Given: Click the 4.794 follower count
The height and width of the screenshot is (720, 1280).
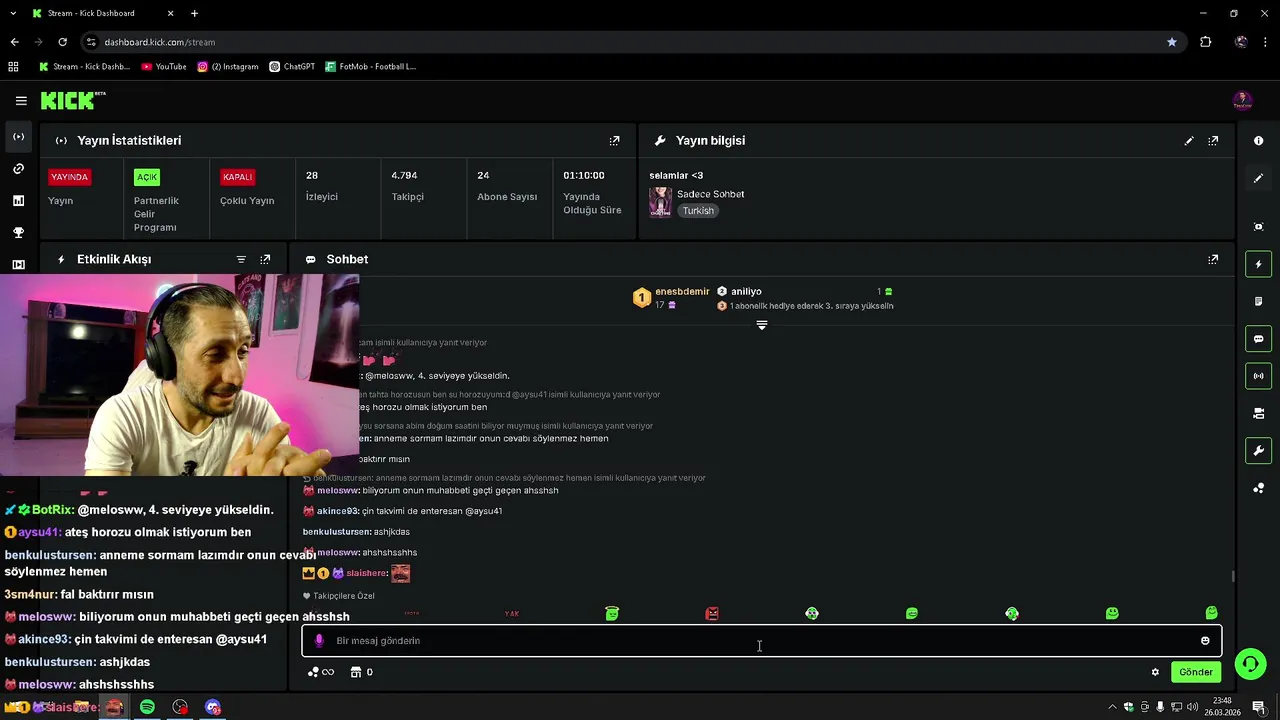Looking at the screenshot, I should click(404, 175).
